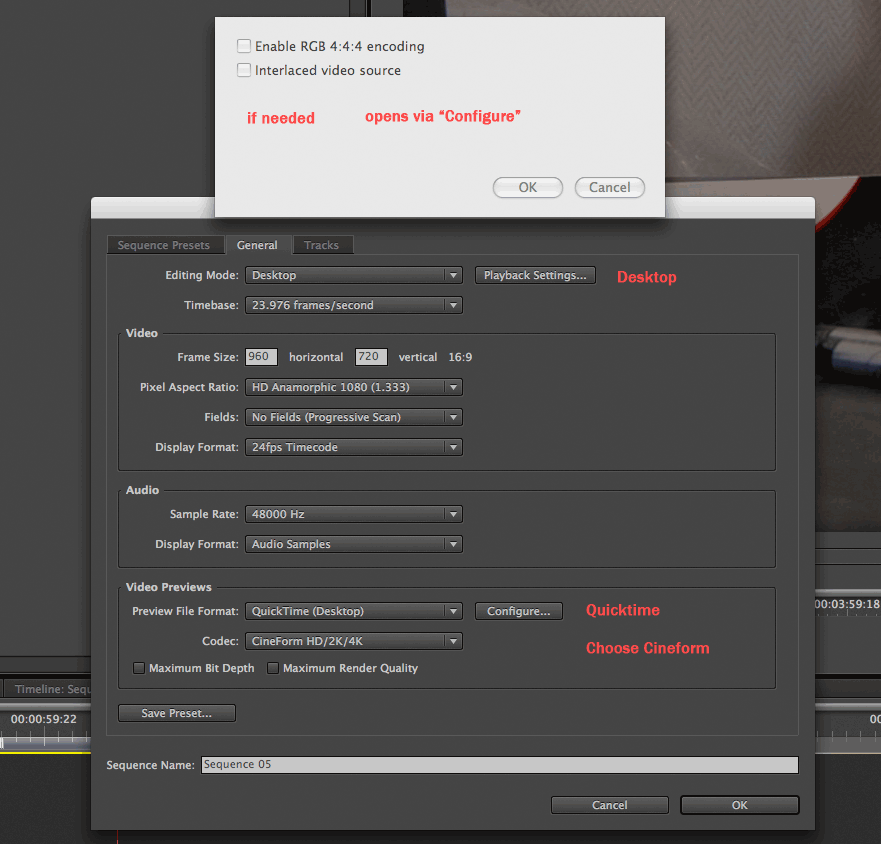Open the Editing Mode dropdown
Screen dimensions: 881x844
[353, 275]
